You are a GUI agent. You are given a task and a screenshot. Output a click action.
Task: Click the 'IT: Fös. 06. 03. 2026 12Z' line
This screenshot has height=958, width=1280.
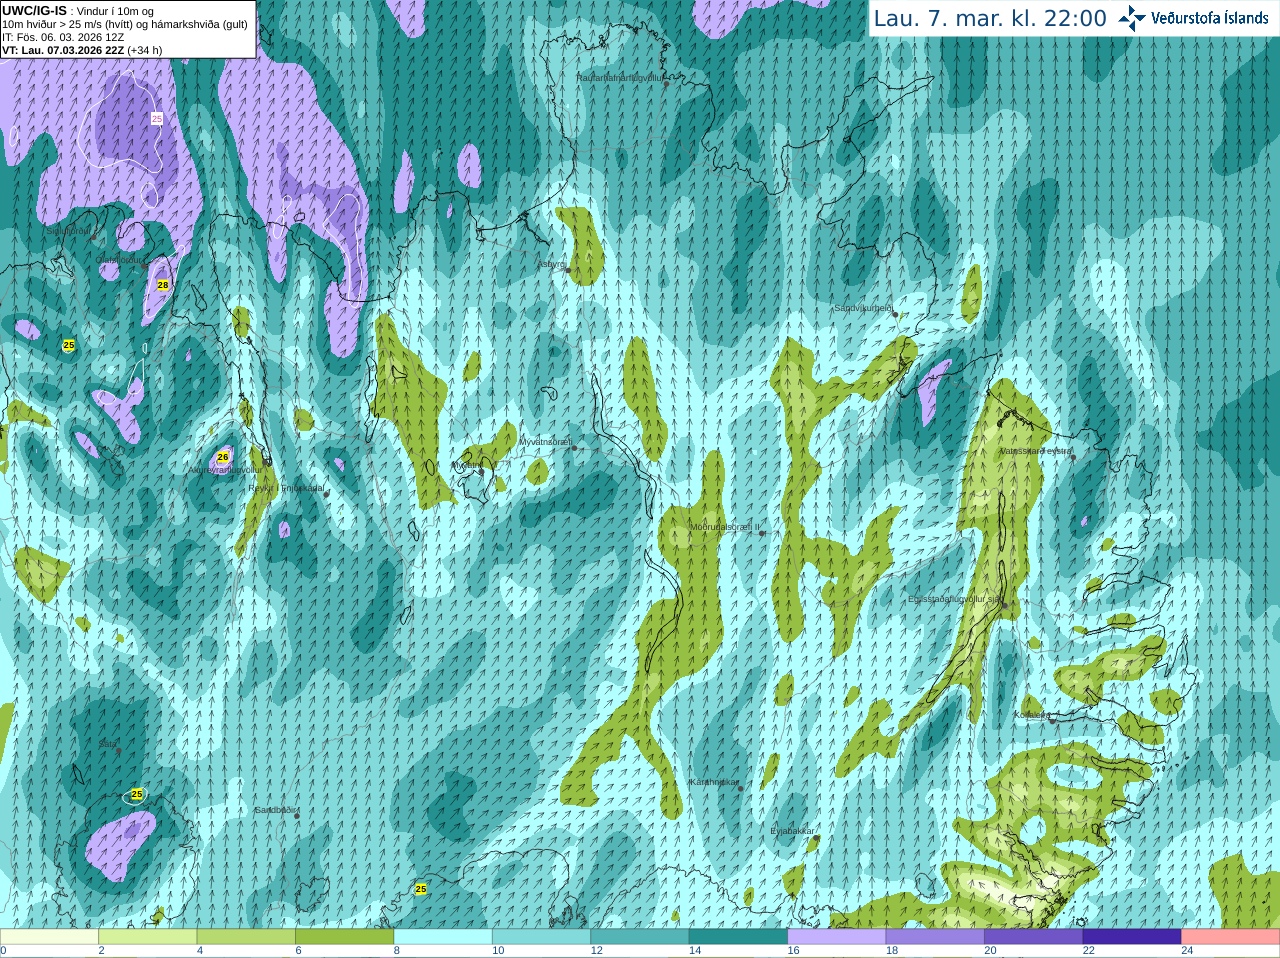(x=63, y=37)
